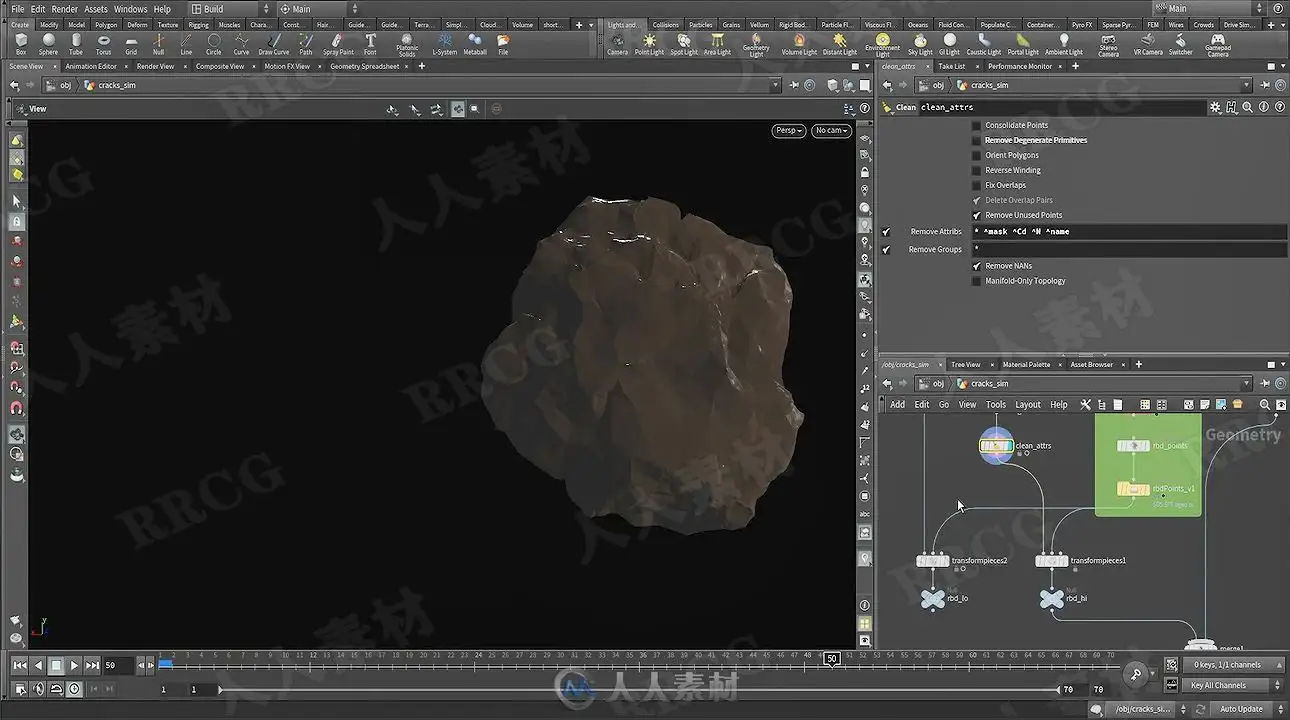Viewport: 1290px width, 720px height.
Task: Open the Persp viewport dropdown
Action: point(789,131)
